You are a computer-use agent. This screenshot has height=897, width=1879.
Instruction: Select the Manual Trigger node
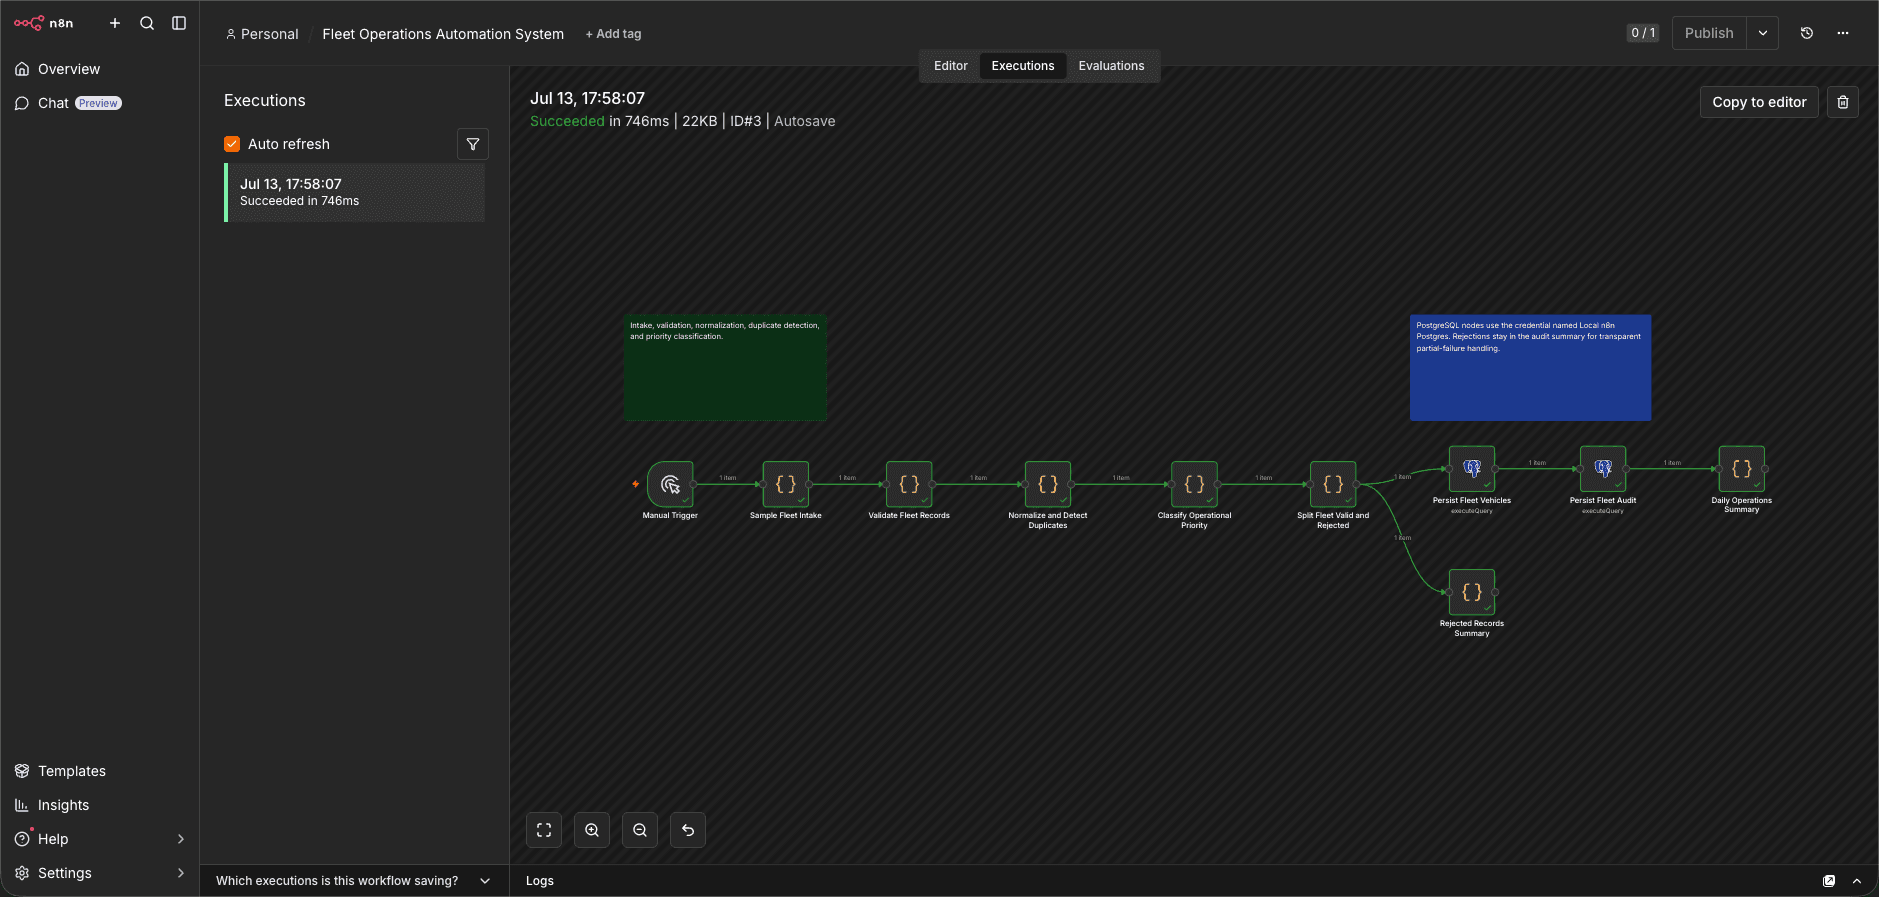click(x=670, y=484)
